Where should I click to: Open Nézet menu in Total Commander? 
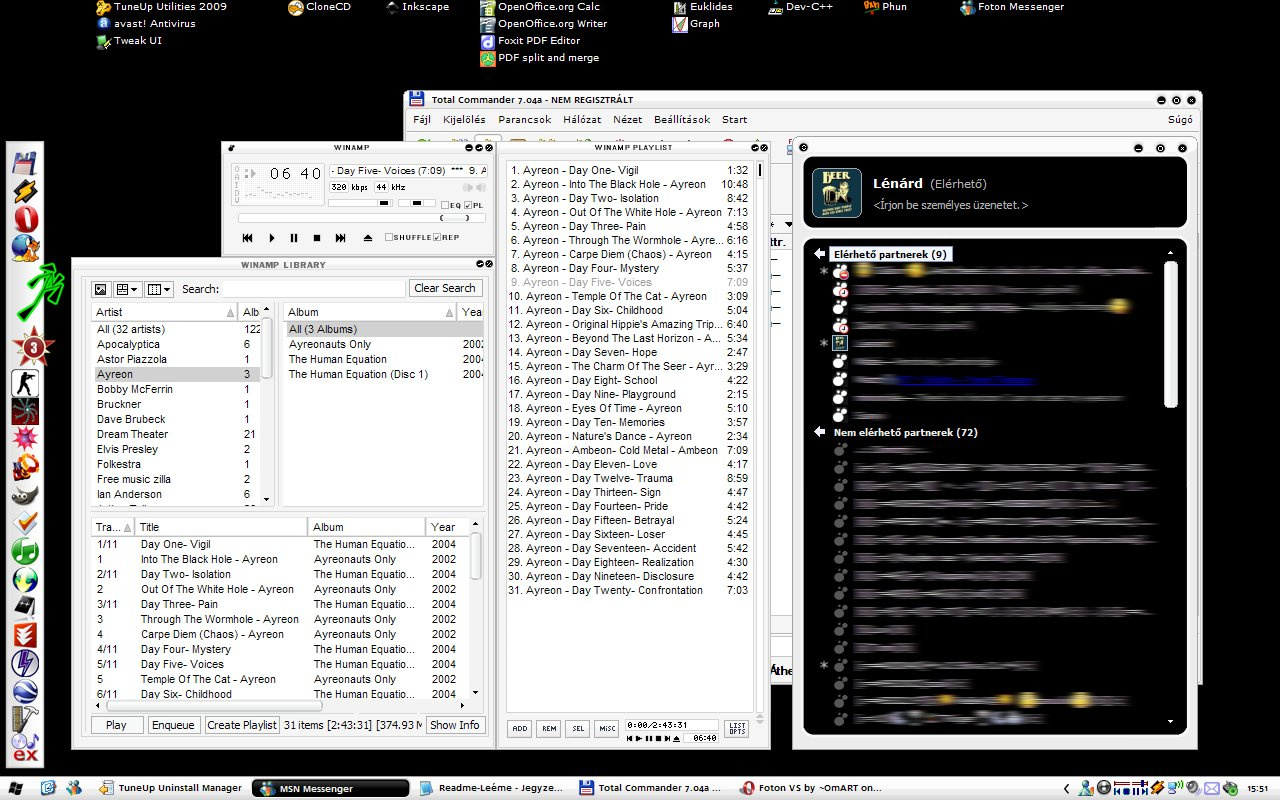(x=628, y=119)
